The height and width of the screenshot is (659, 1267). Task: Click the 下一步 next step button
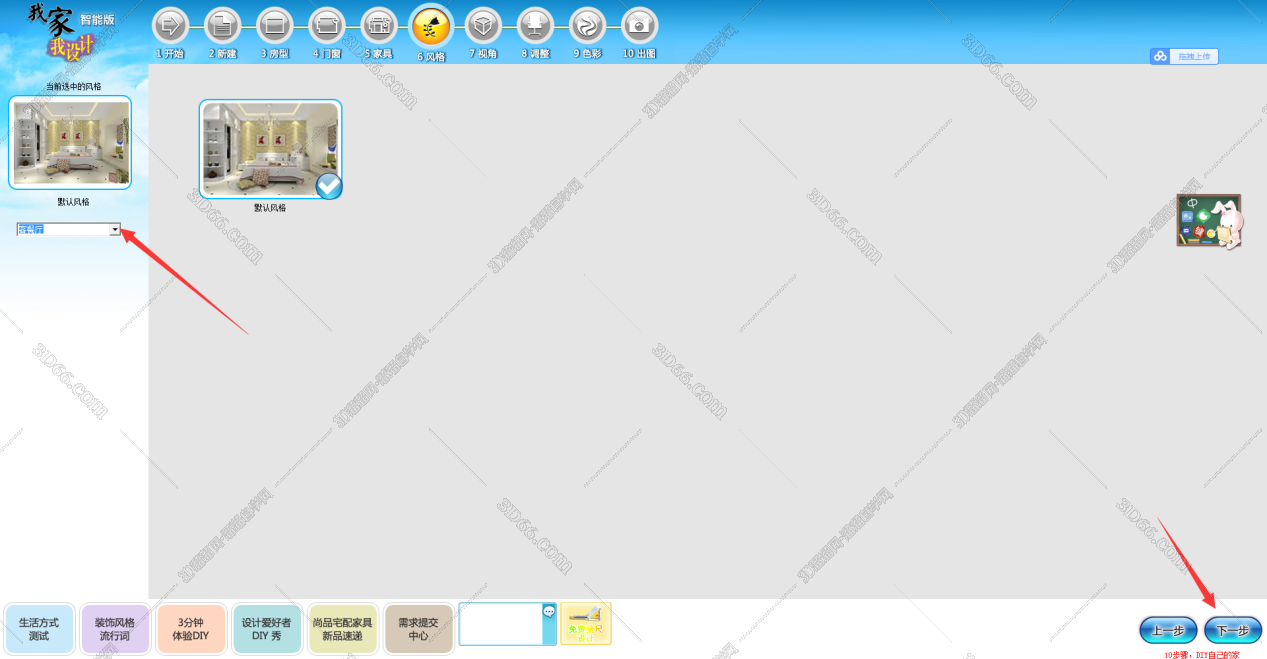coord(1233,630)
